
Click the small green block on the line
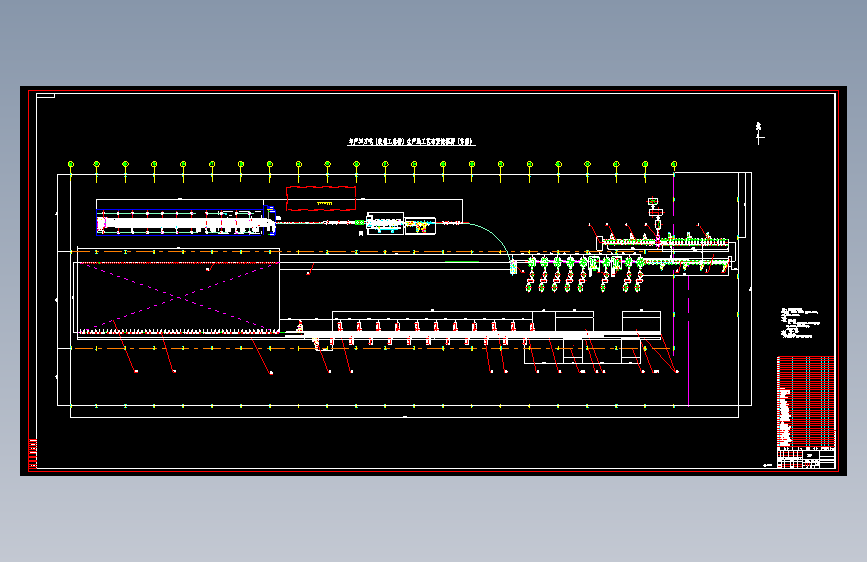[x=359, y=222]
